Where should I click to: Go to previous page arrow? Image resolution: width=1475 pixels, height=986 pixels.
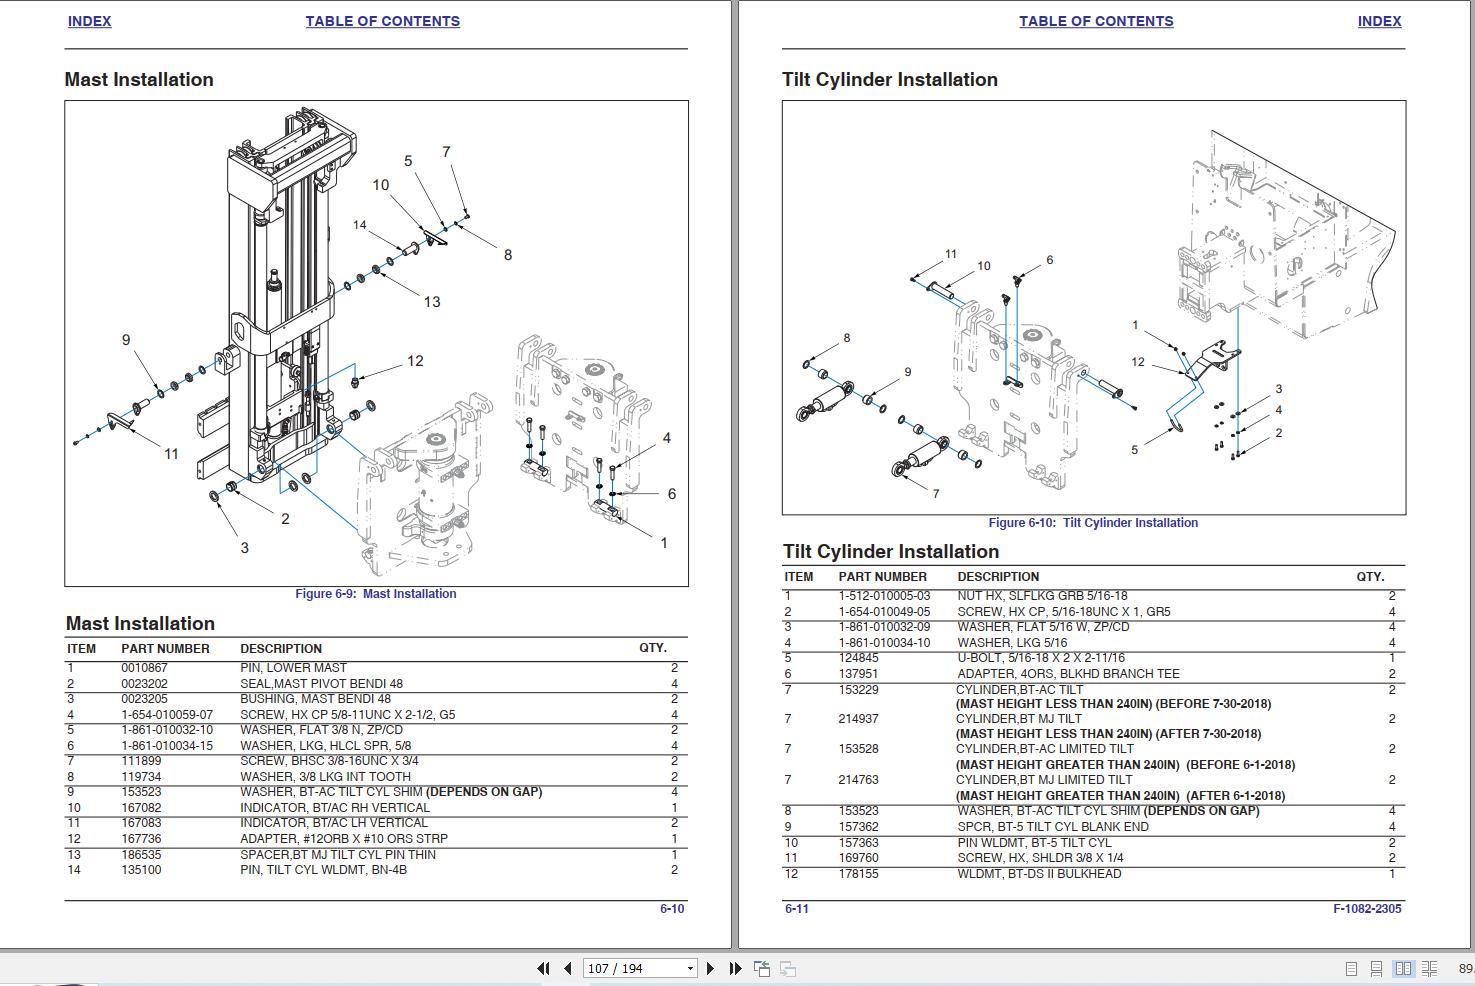point(568,968)
